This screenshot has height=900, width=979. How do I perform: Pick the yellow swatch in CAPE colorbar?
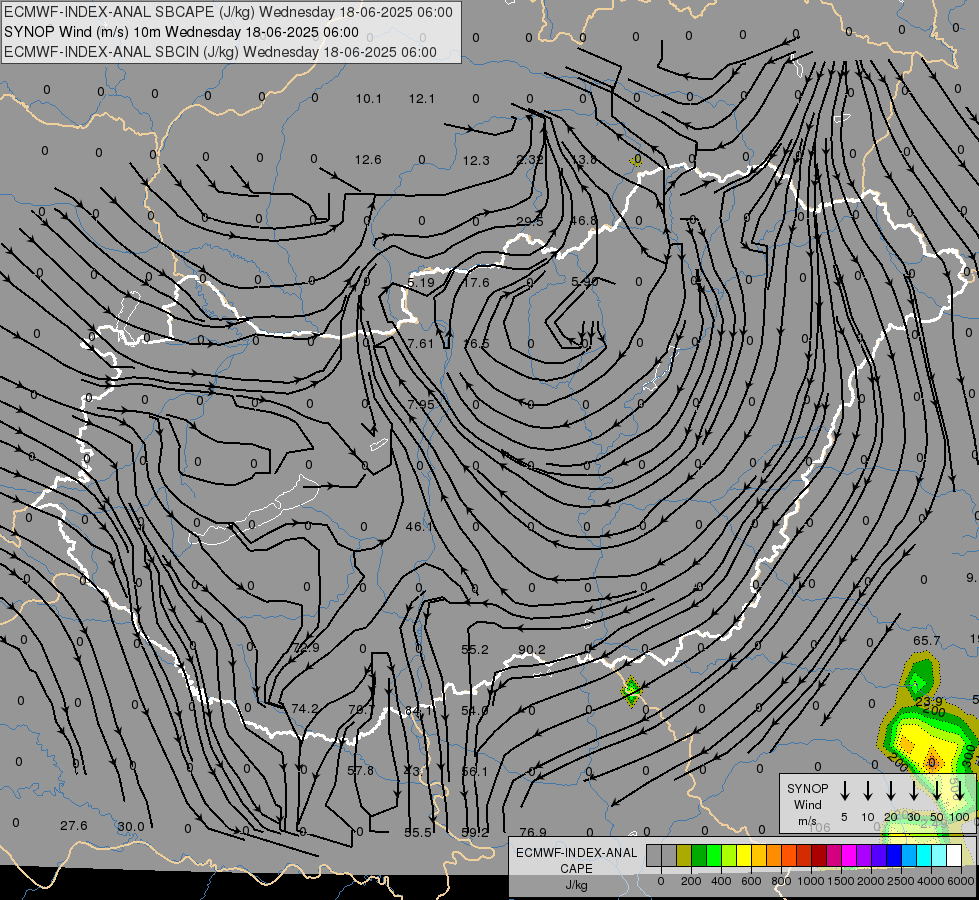(744, 855)
